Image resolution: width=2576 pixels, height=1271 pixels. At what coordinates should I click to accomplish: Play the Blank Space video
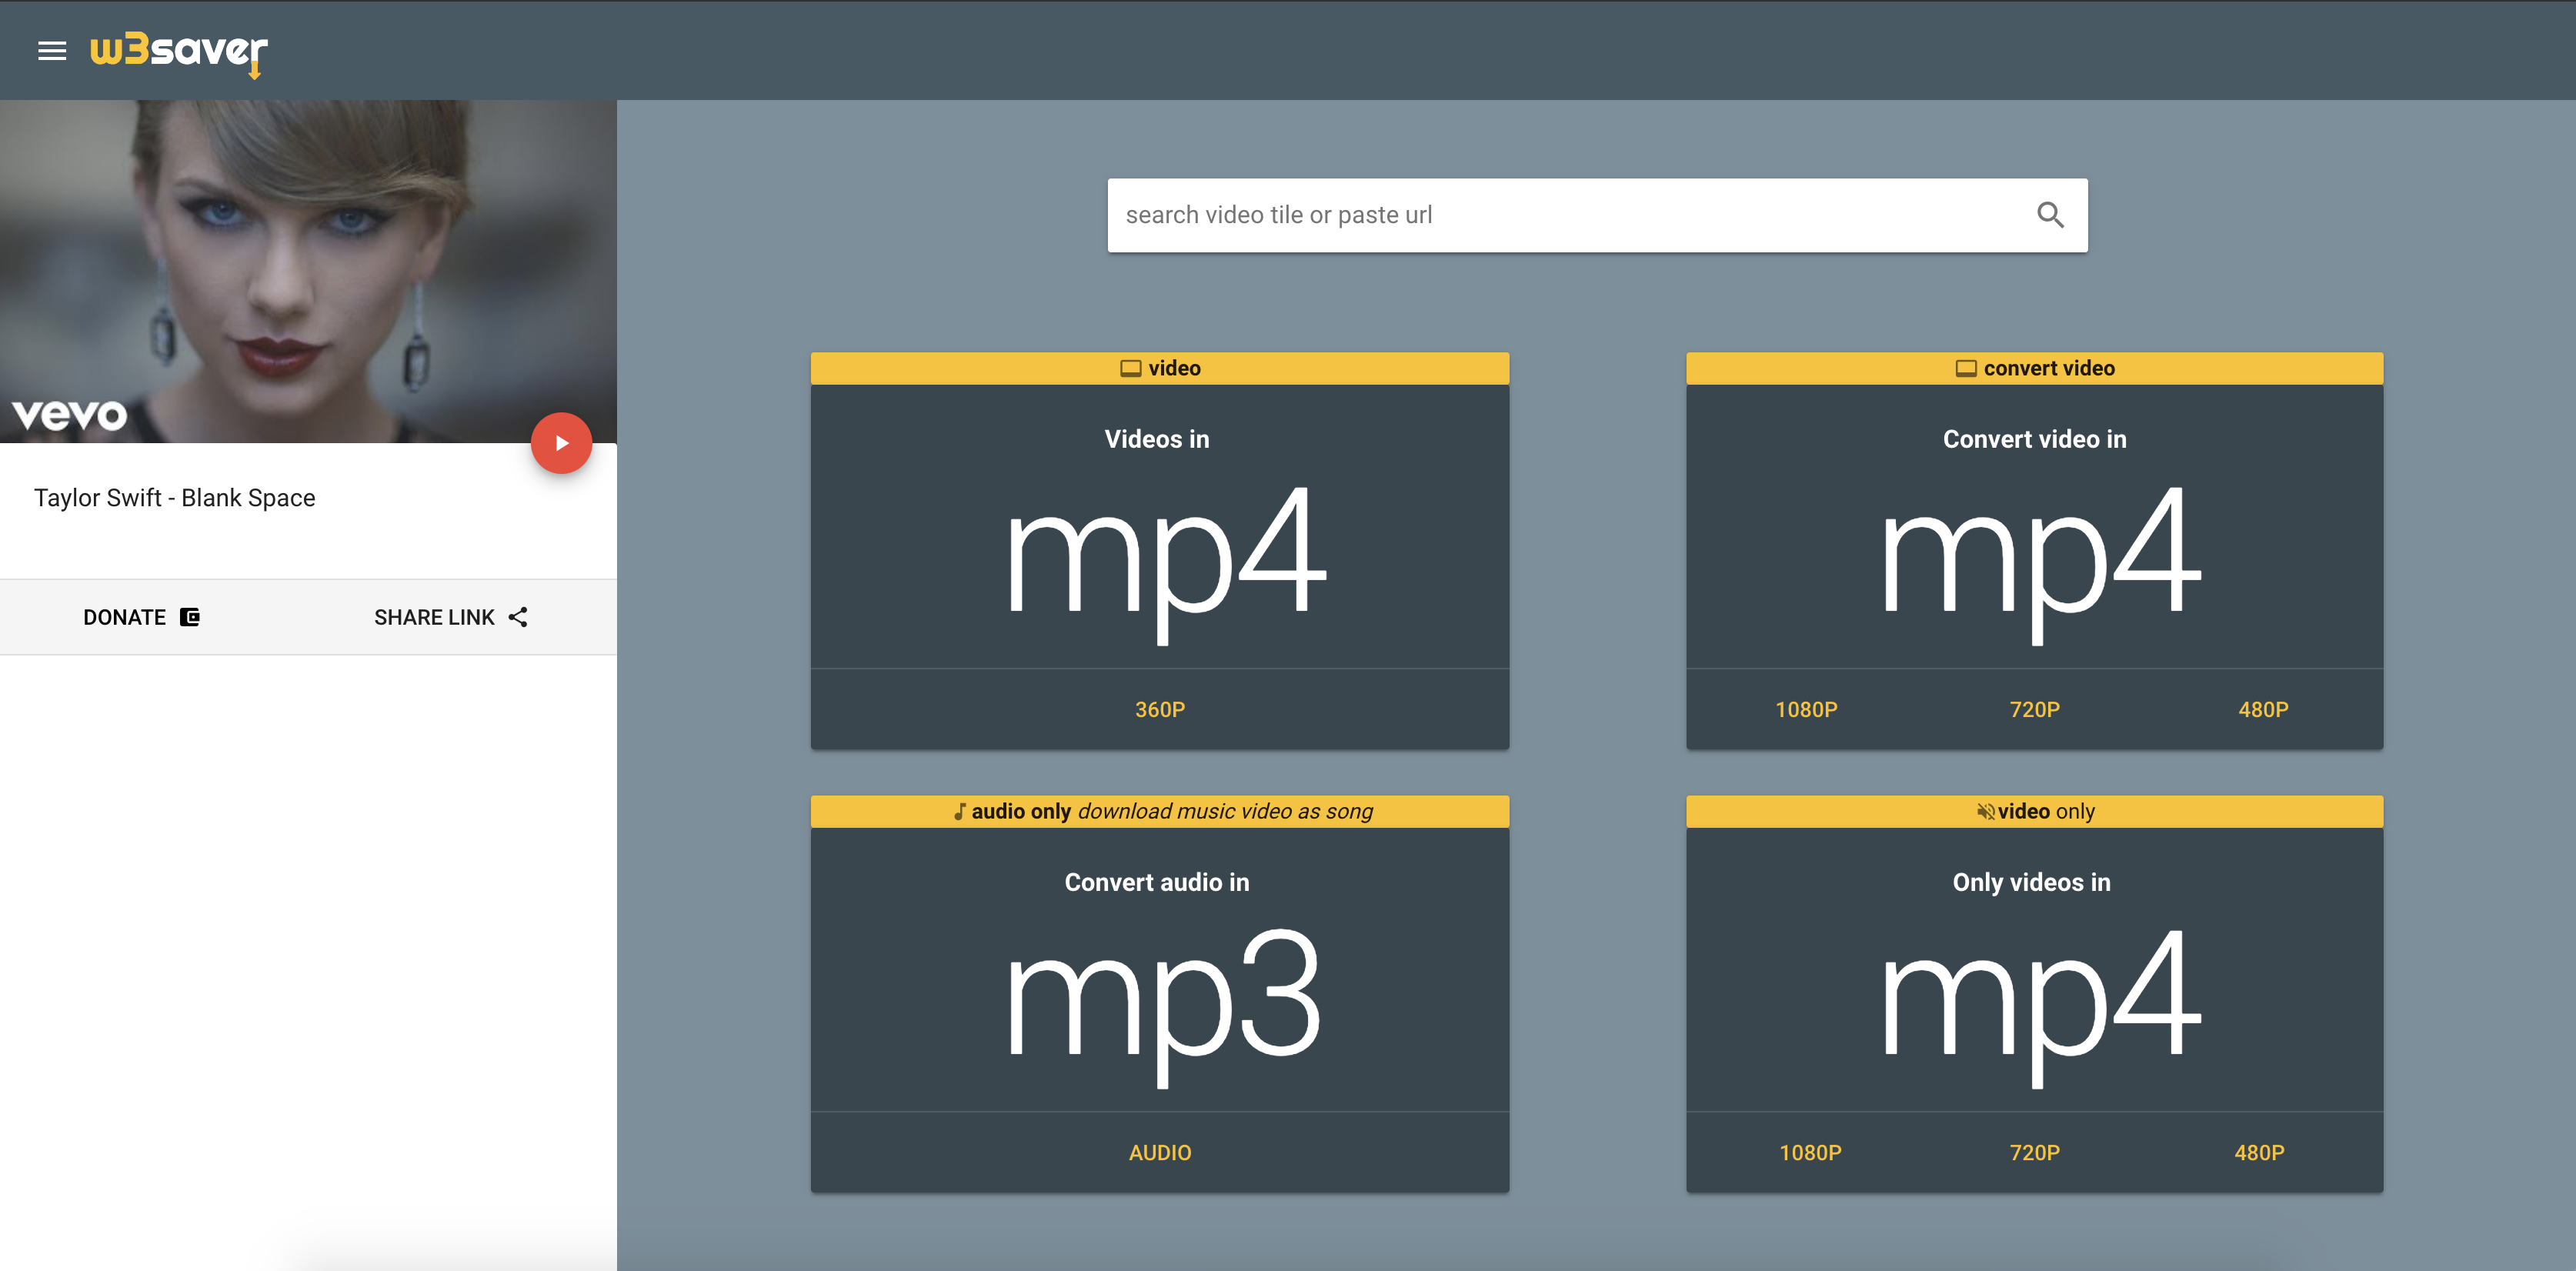coord(561,443)
